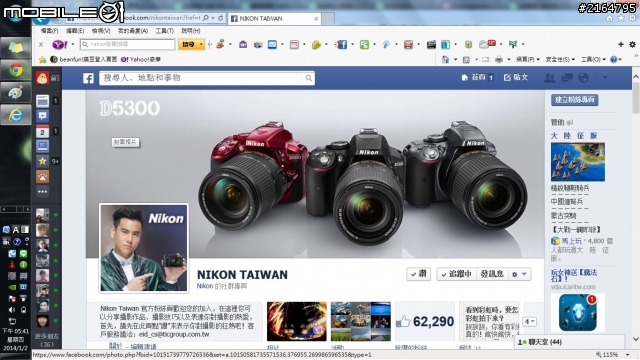The image size is (640, 360).
Task: Open the Yahoo toolbar mail envelope icon
Action: (x=272, y=44)
